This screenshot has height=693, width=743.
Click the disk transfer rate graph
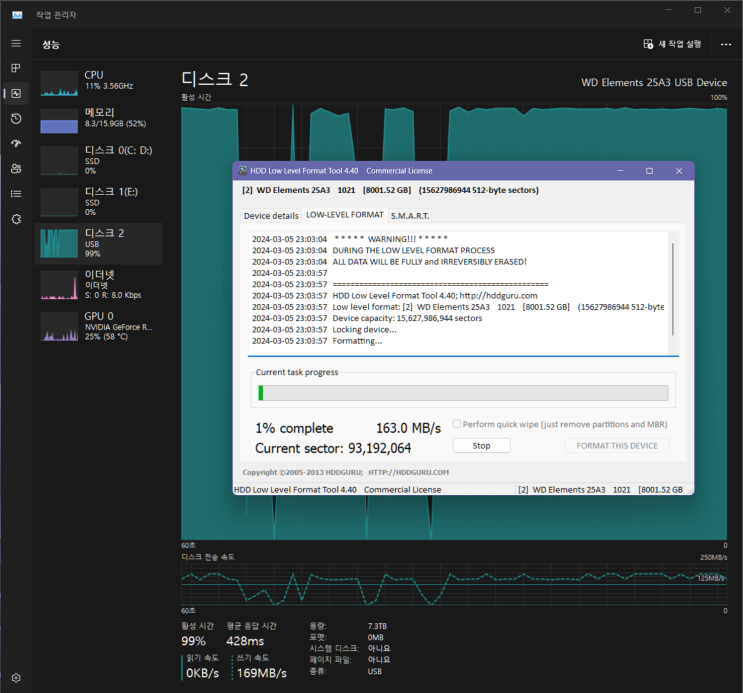(x=453, y=585)
